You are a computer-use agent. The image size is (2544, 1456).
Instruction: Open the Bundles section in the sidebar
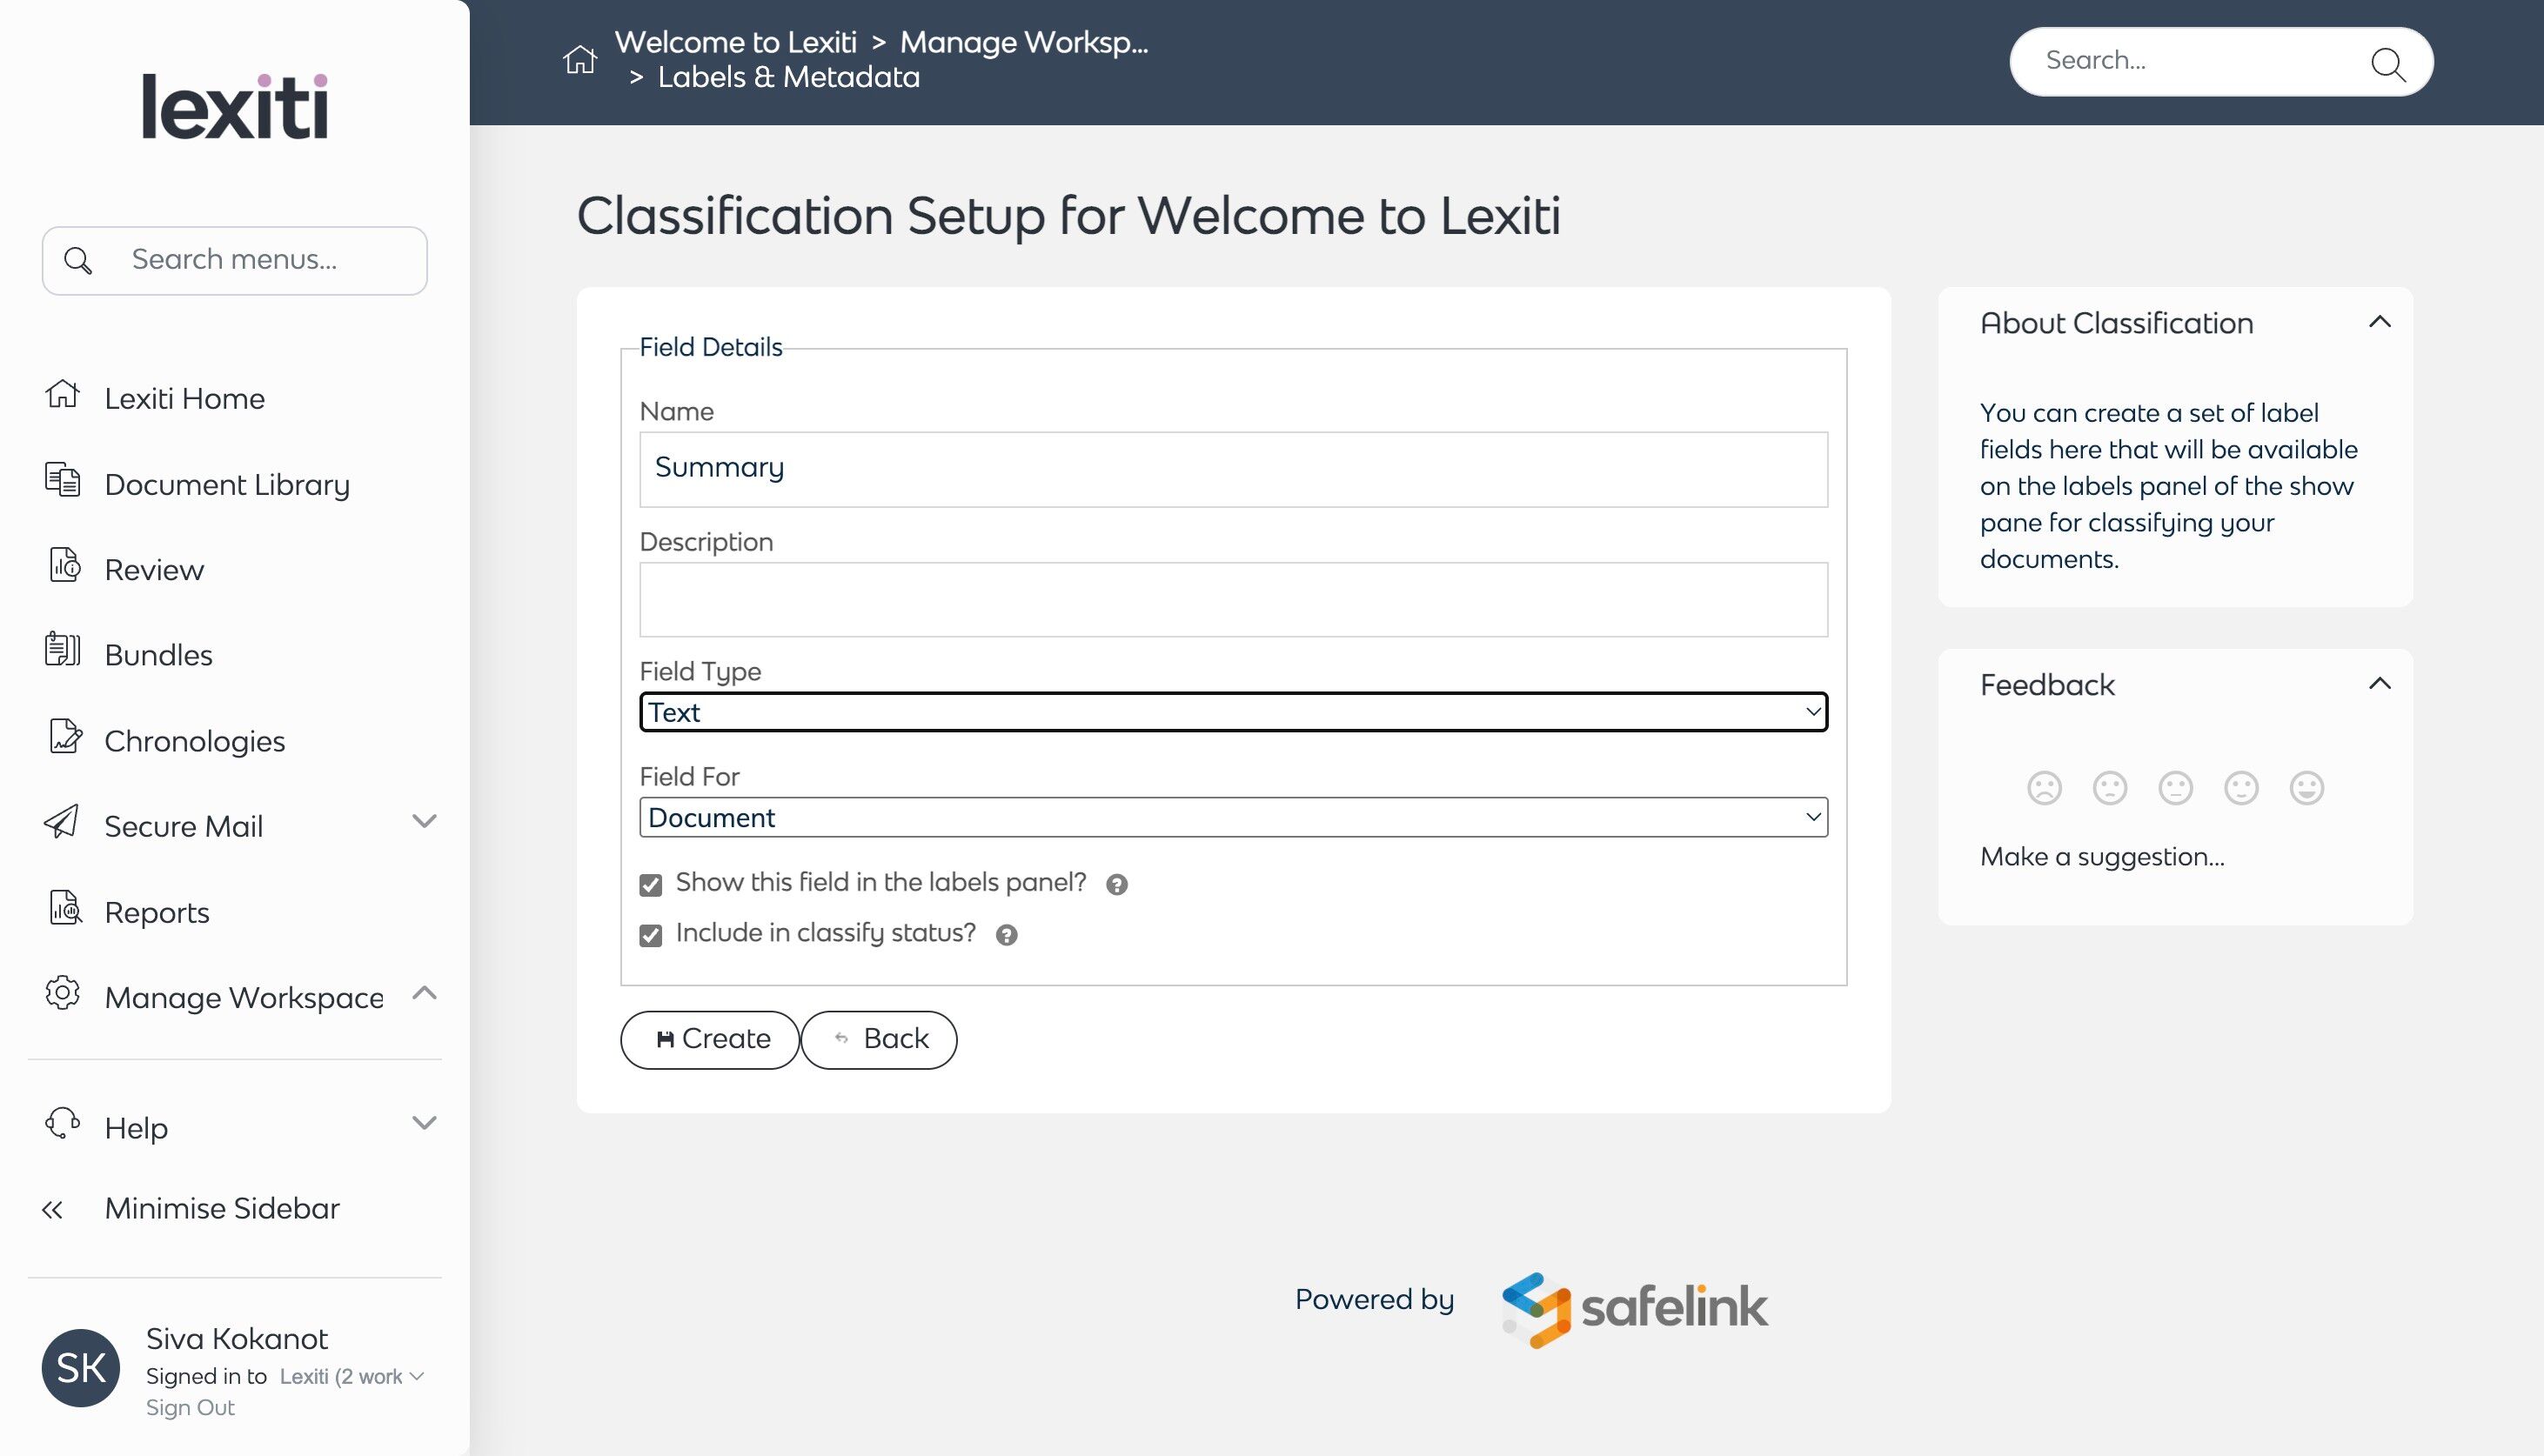pos(158,655)
